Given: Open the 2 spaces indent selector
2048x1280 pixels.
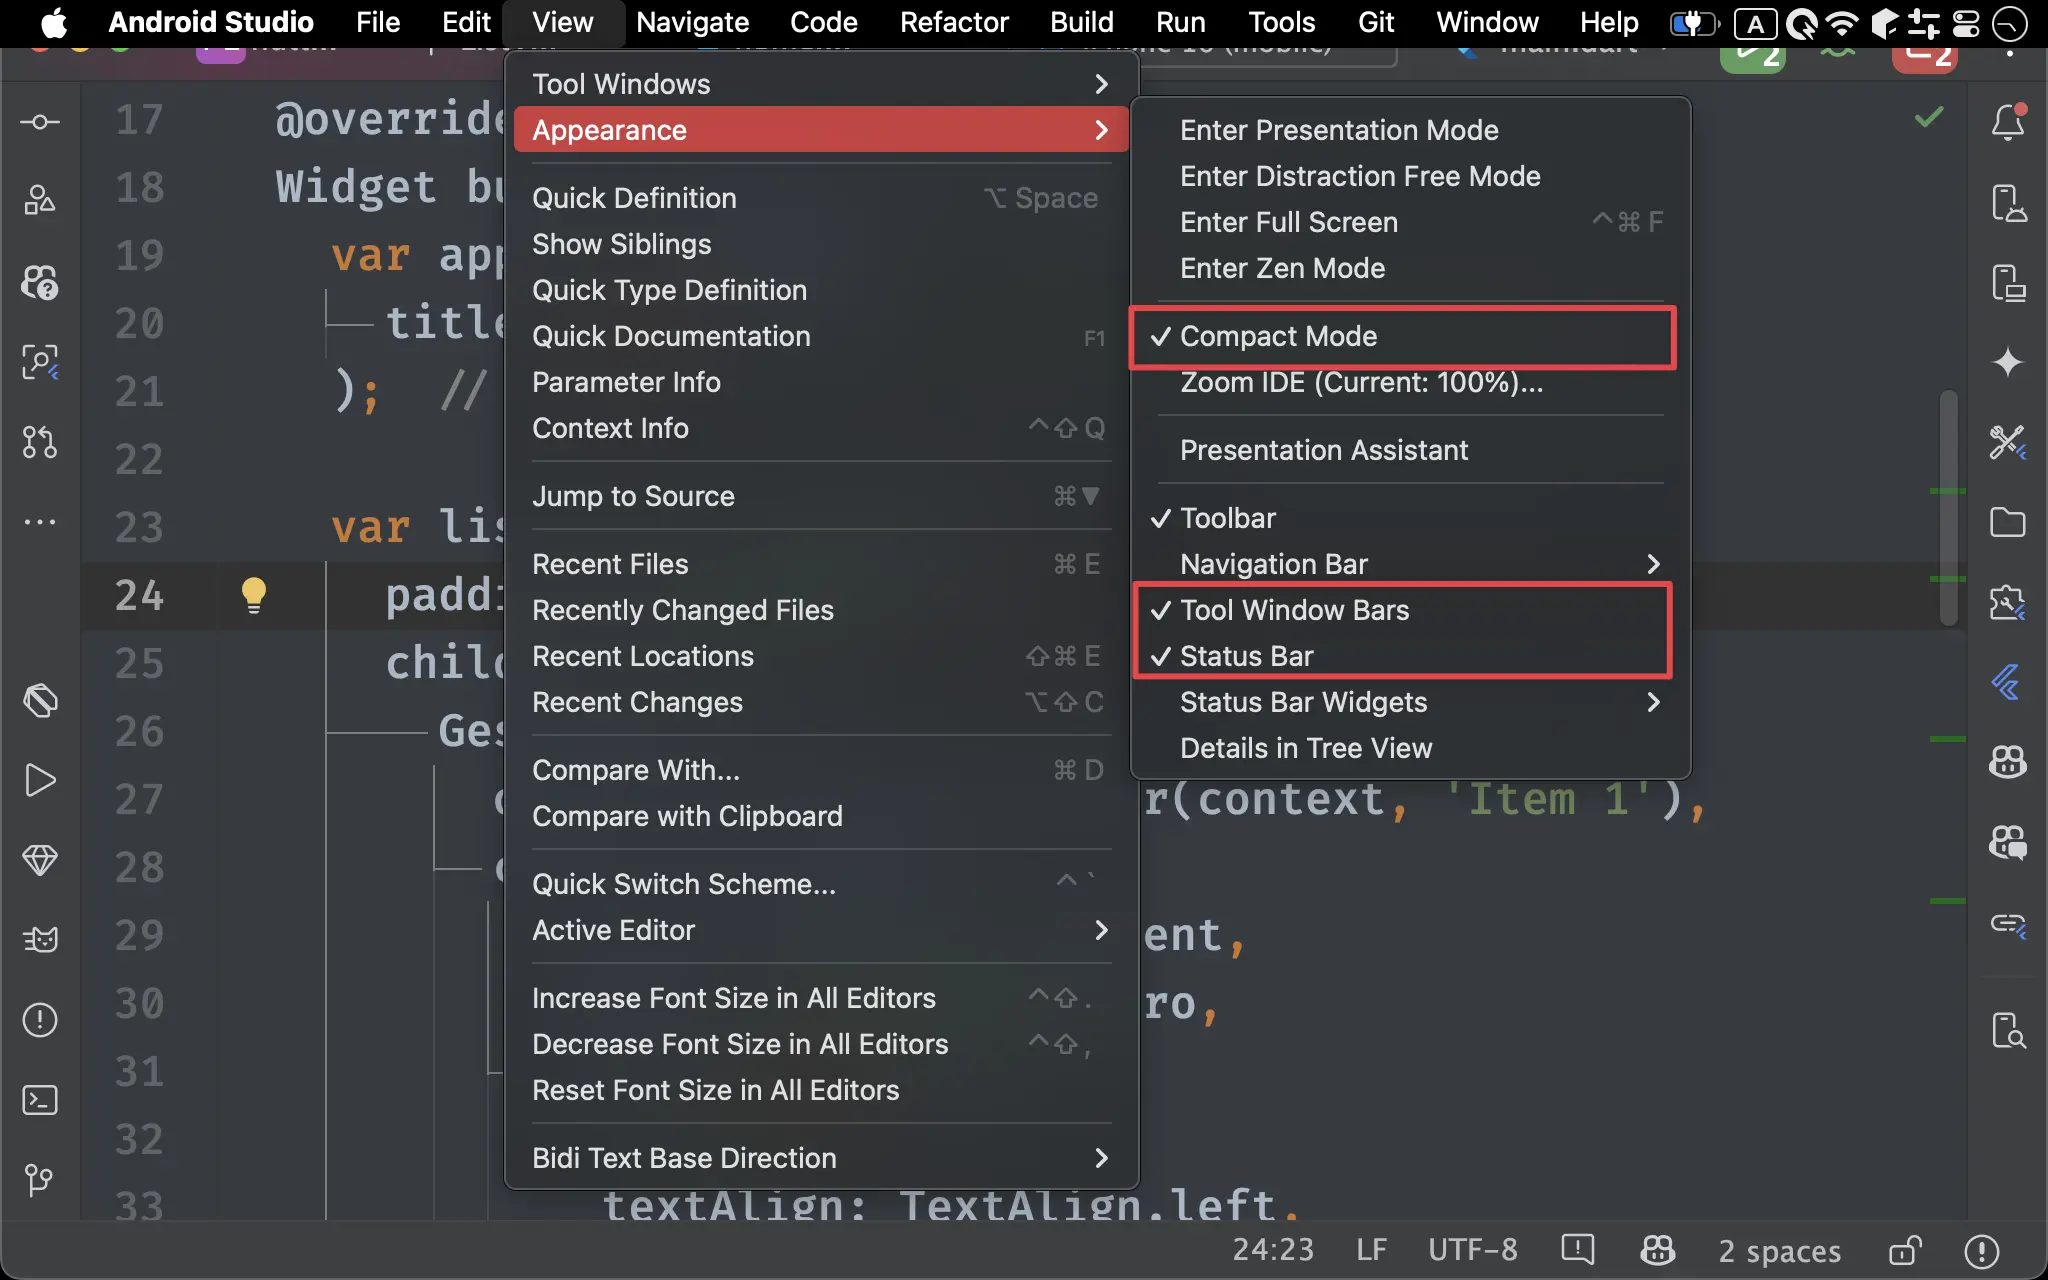Looking at the screenshot, I should coord(1779,1250).
